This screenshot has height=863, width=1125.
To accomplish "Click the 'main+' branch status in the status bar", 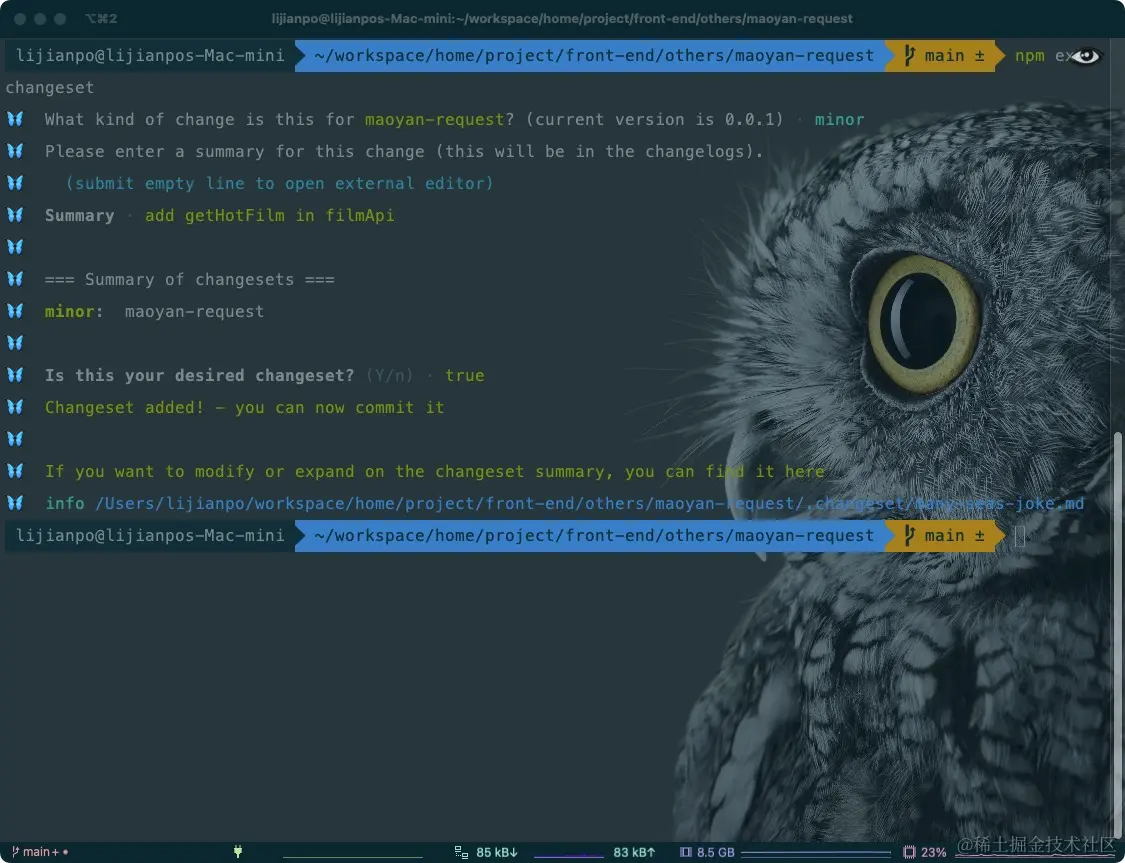I will pos(41,852).
